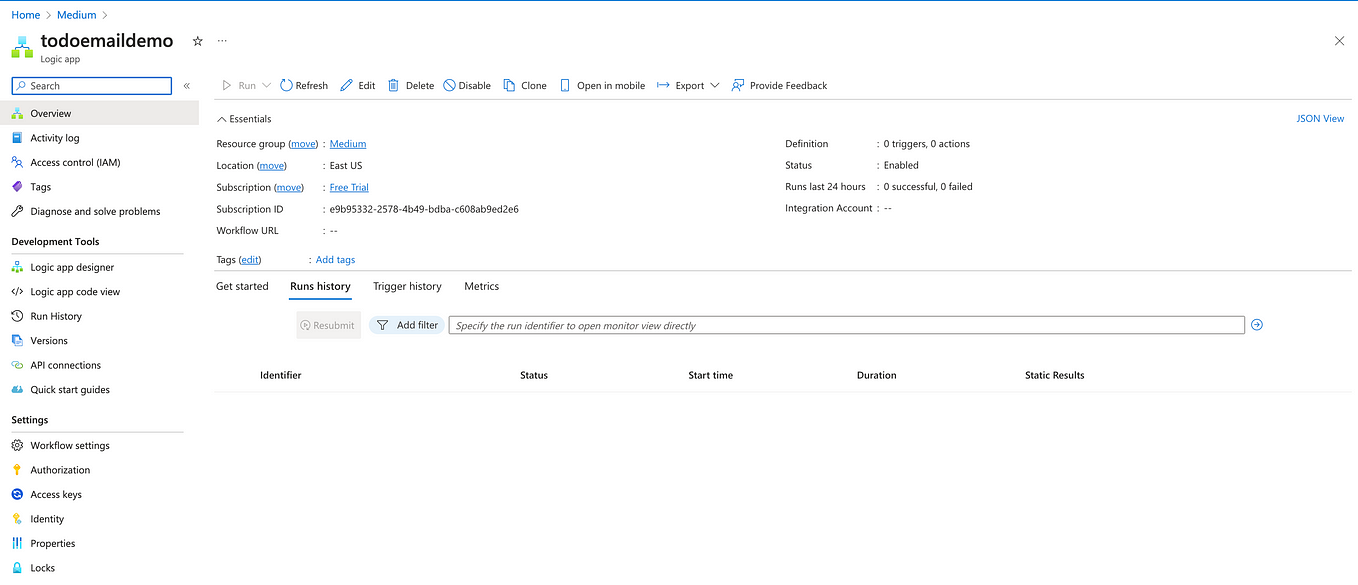Click Provide Feedback
Viewport: 1358px width, 585px height.
click(779, 86)
